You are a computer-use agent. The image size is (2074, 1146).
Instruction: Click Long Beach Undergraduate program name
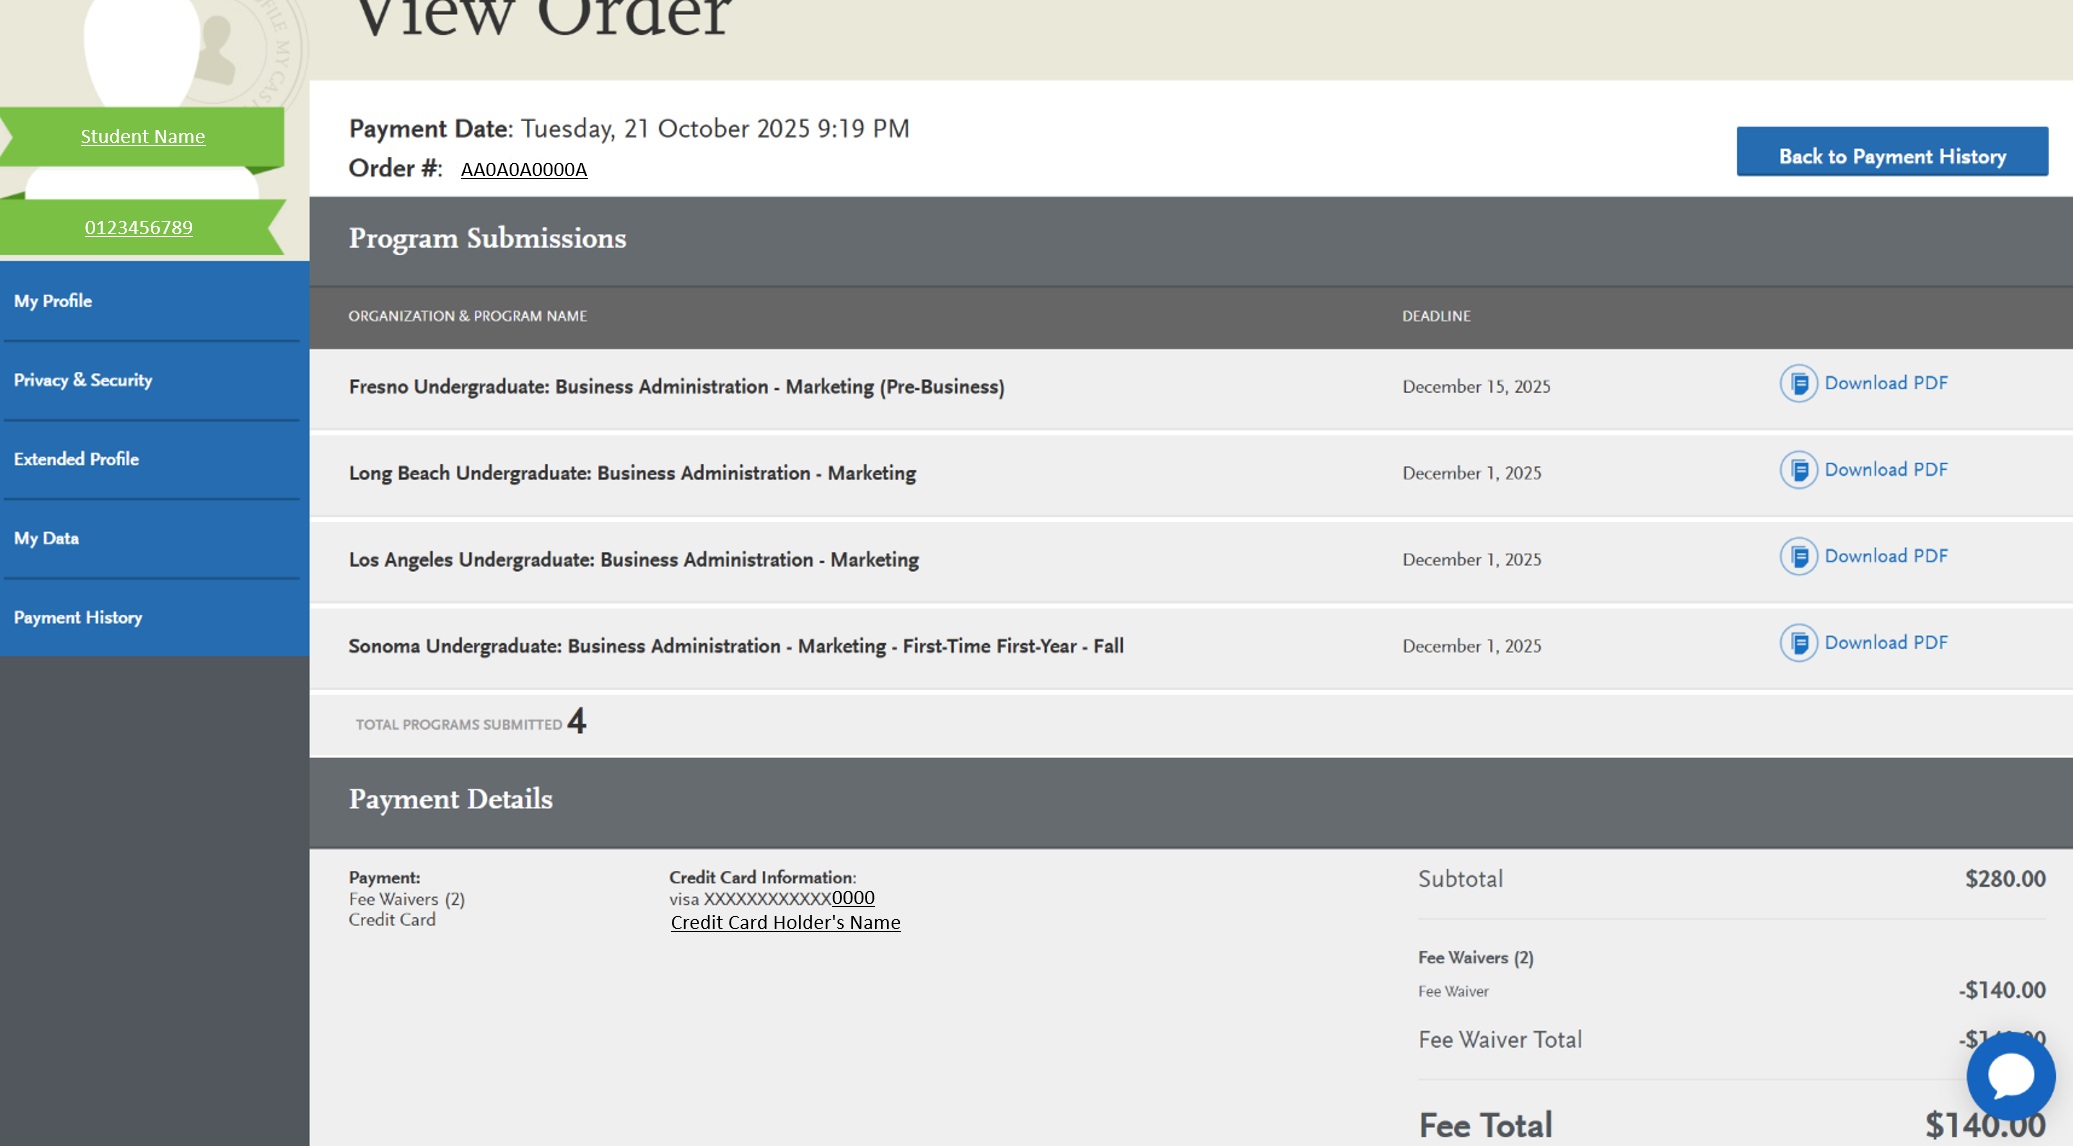(632, 473)
